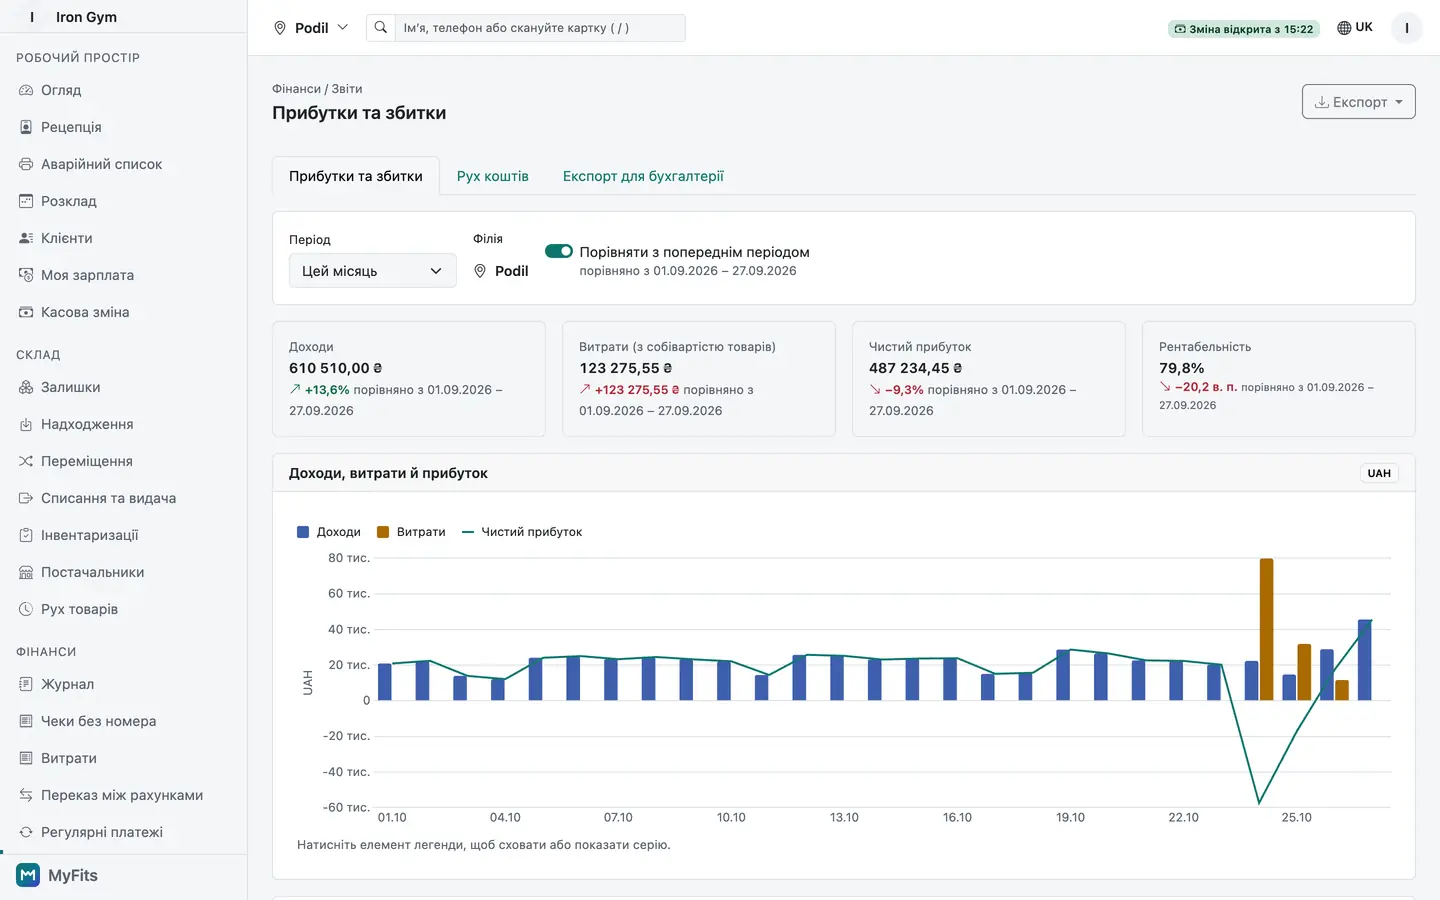
Task: Select Прибутки та збитки tab
Action: point(356,176)
